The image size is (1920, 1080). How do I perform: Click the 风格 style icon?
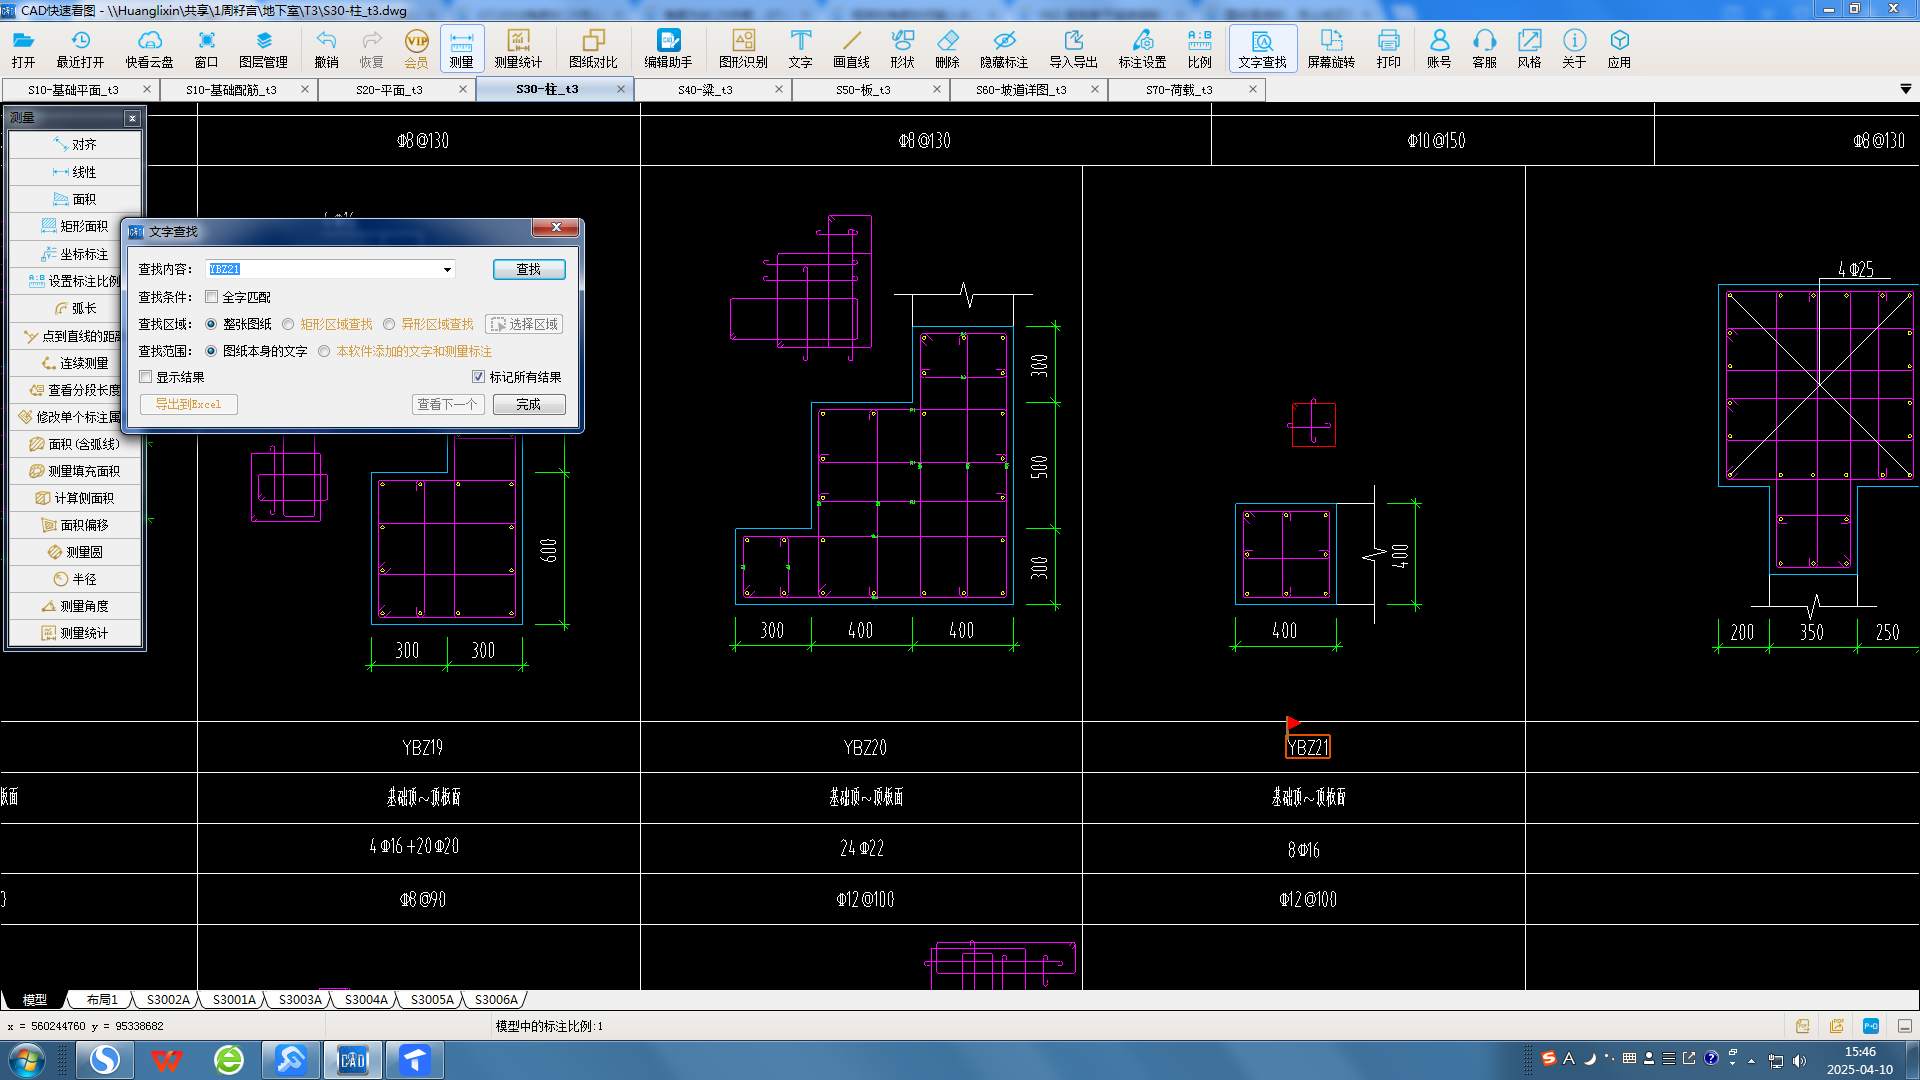[x=1529, y=48]
